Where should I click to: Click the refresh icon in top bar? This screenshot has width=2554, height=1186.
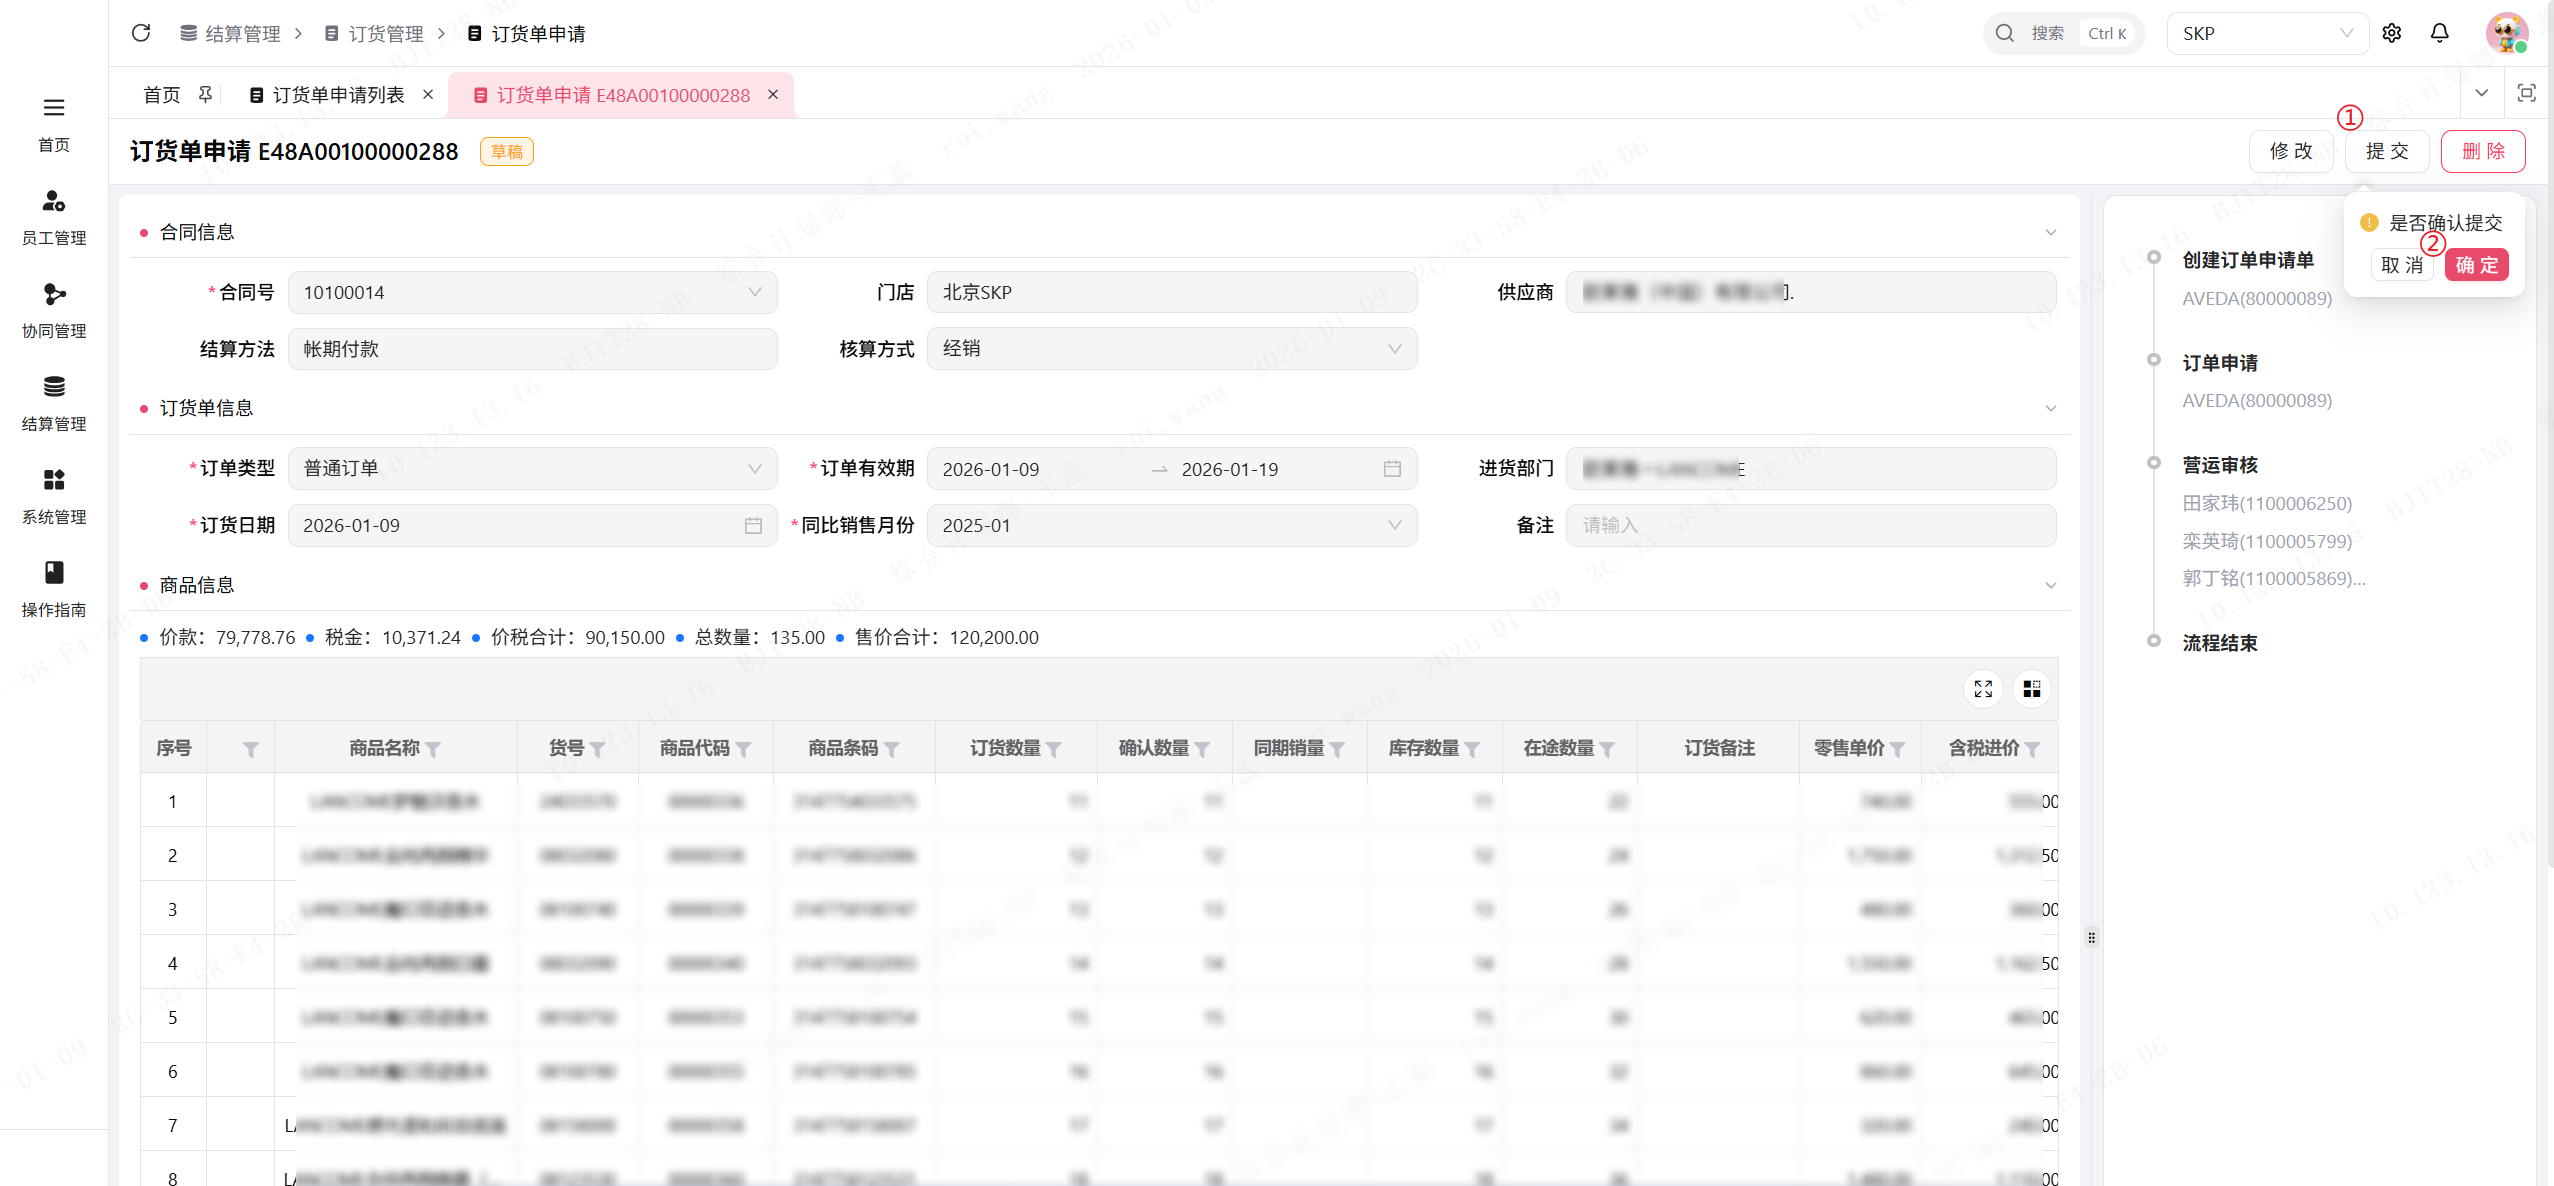[141, 33]
